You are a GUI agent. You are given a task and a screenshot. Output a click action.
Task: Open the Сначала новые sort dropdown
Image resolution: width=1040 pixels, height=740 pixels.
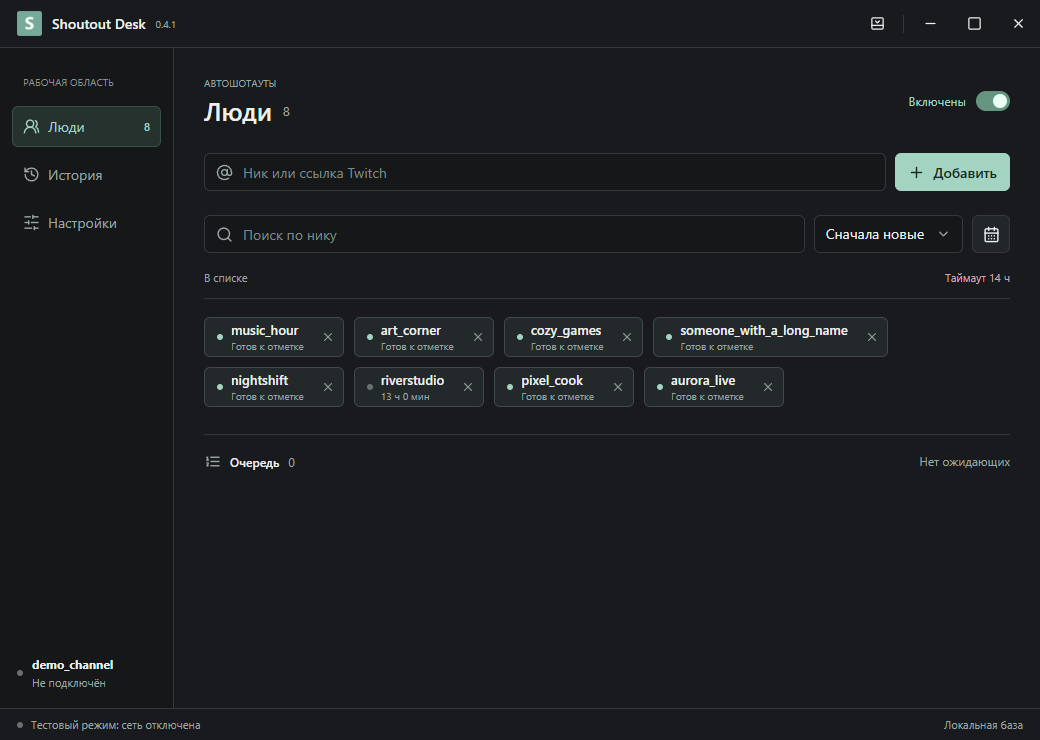[888, 234]
